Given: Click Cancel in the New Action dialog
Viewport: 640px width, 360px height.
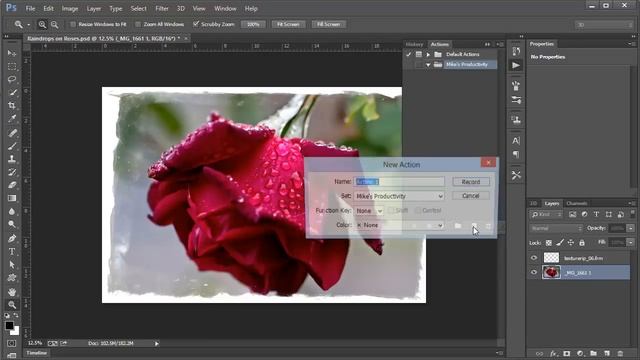Looking at the screenshot, I should click(471, 196).
